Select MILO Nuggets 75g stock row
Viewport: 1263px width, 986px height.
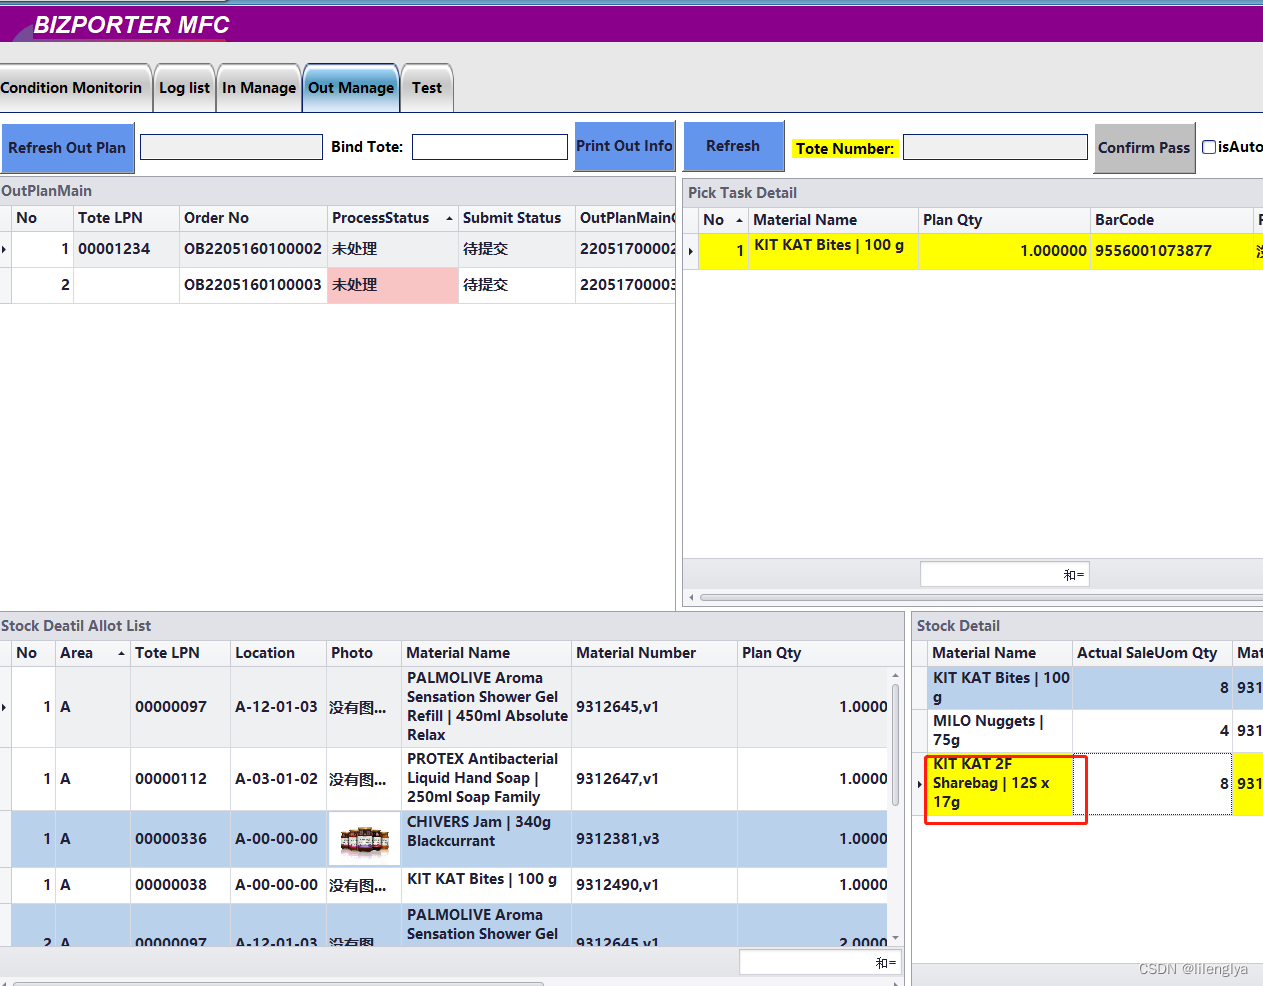coord(1088,731)
